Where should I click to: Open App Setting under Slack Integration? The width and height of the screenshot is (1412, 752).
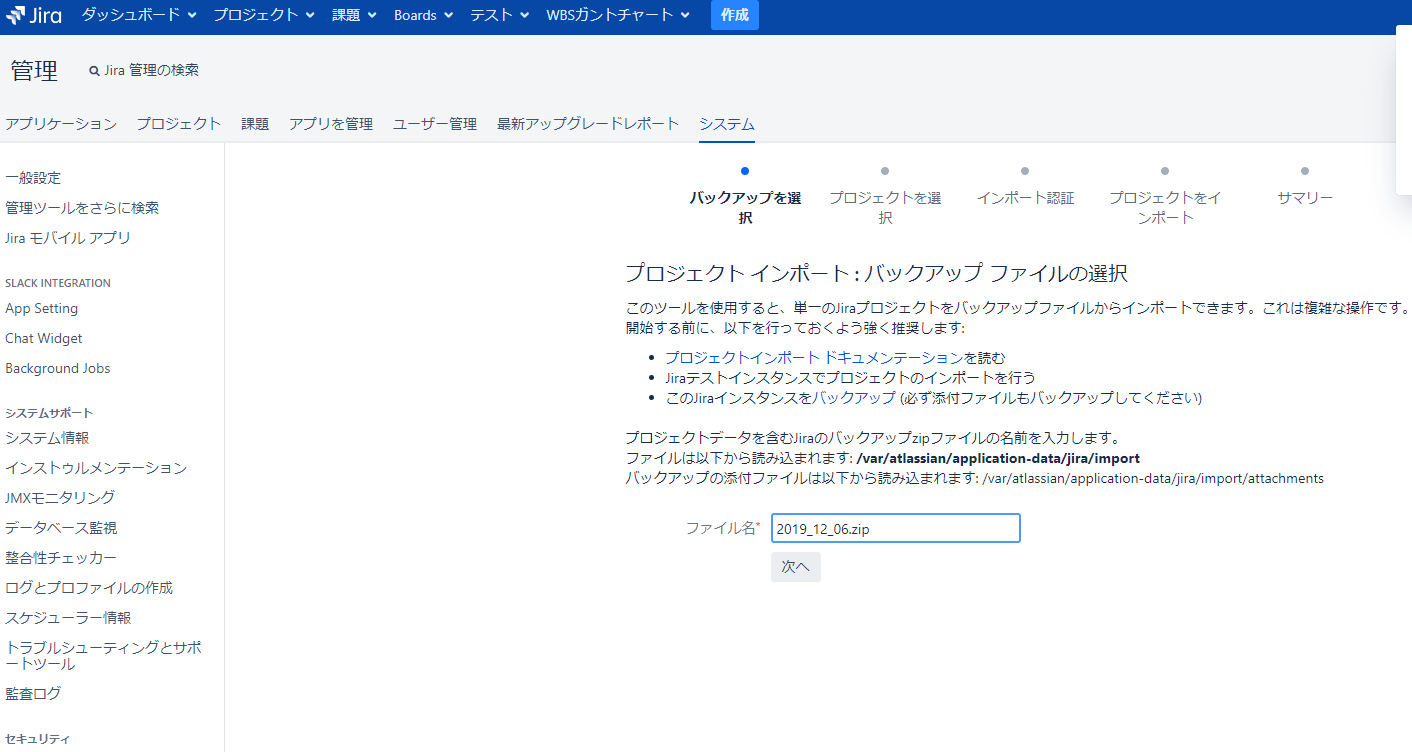tap(41, 308)
